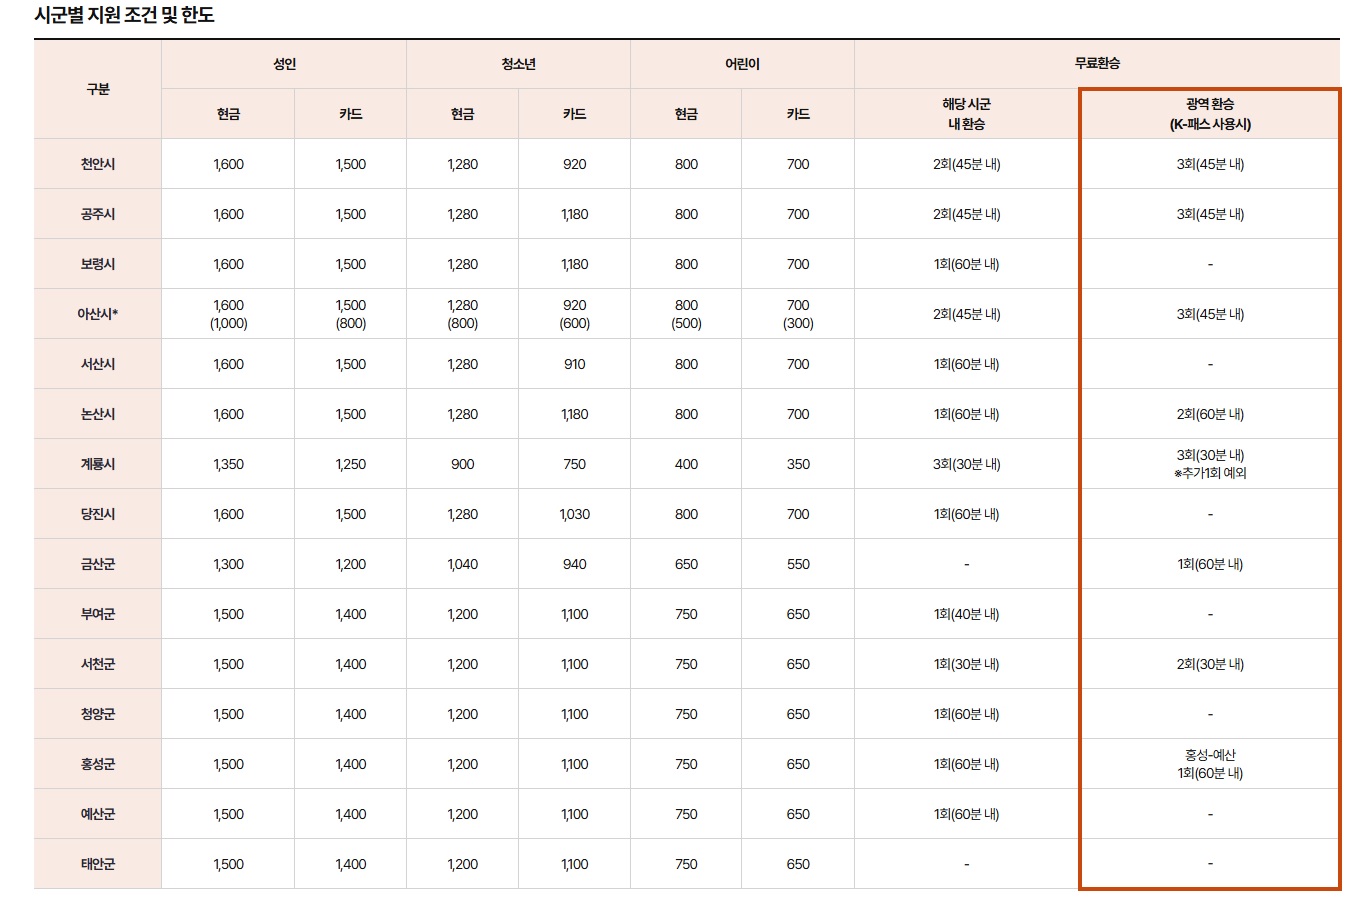Click the 홍성군 row label

pos(98,764)
